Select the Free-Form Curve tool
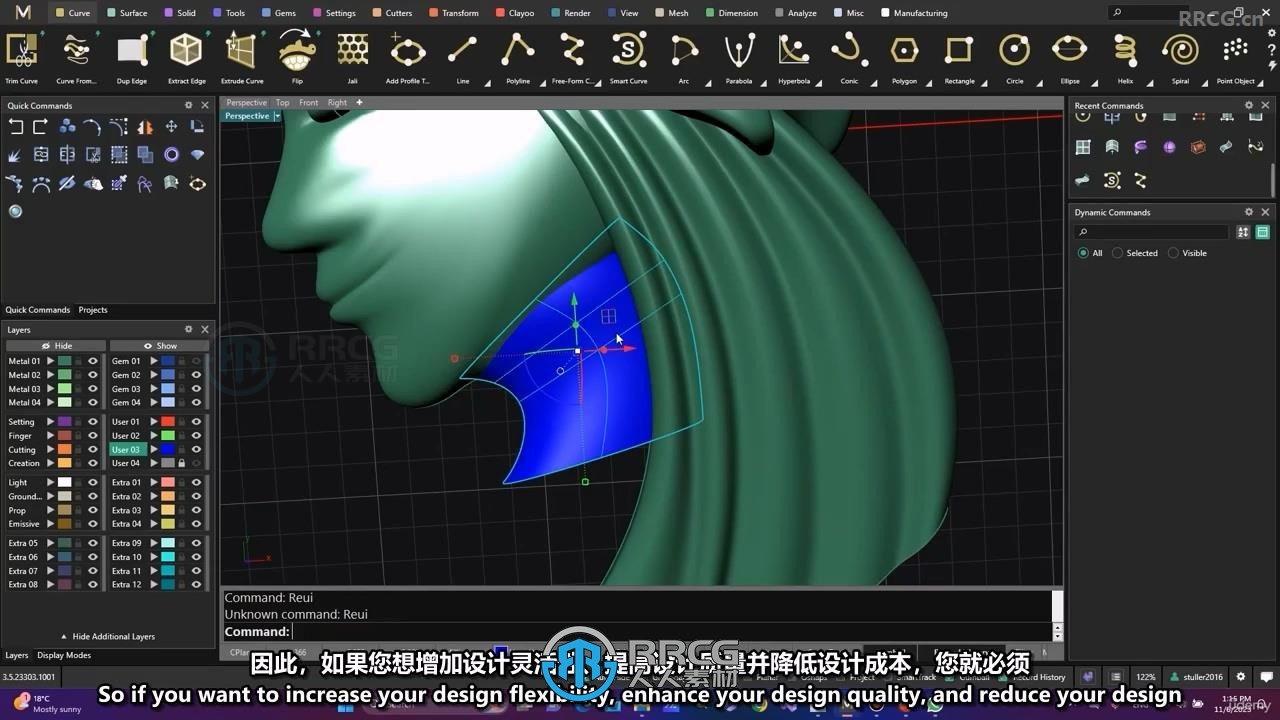 point(572,57)
